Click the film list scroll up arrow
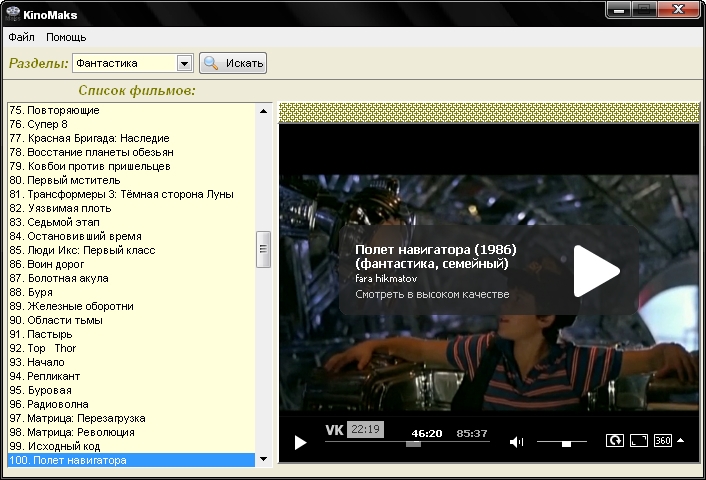This screenshot has height=480, width=706. click(264, 111)
